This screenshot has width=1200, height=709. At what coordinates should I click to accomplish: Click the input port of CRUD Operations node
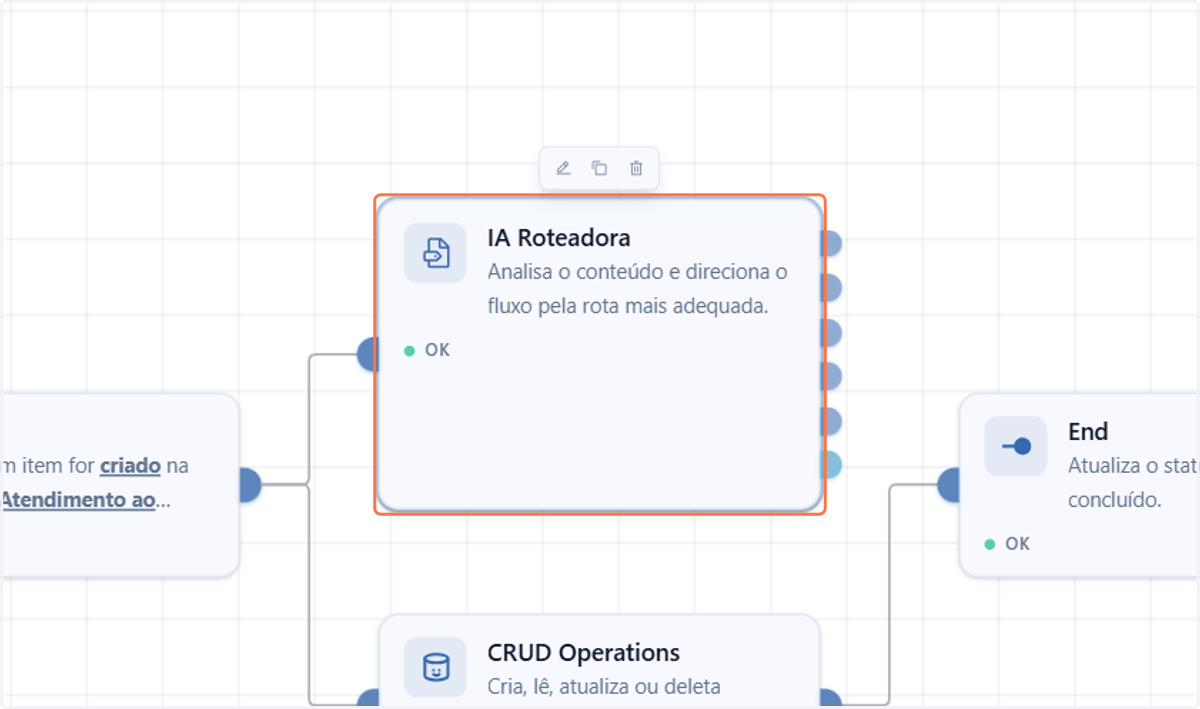[368, 699]
